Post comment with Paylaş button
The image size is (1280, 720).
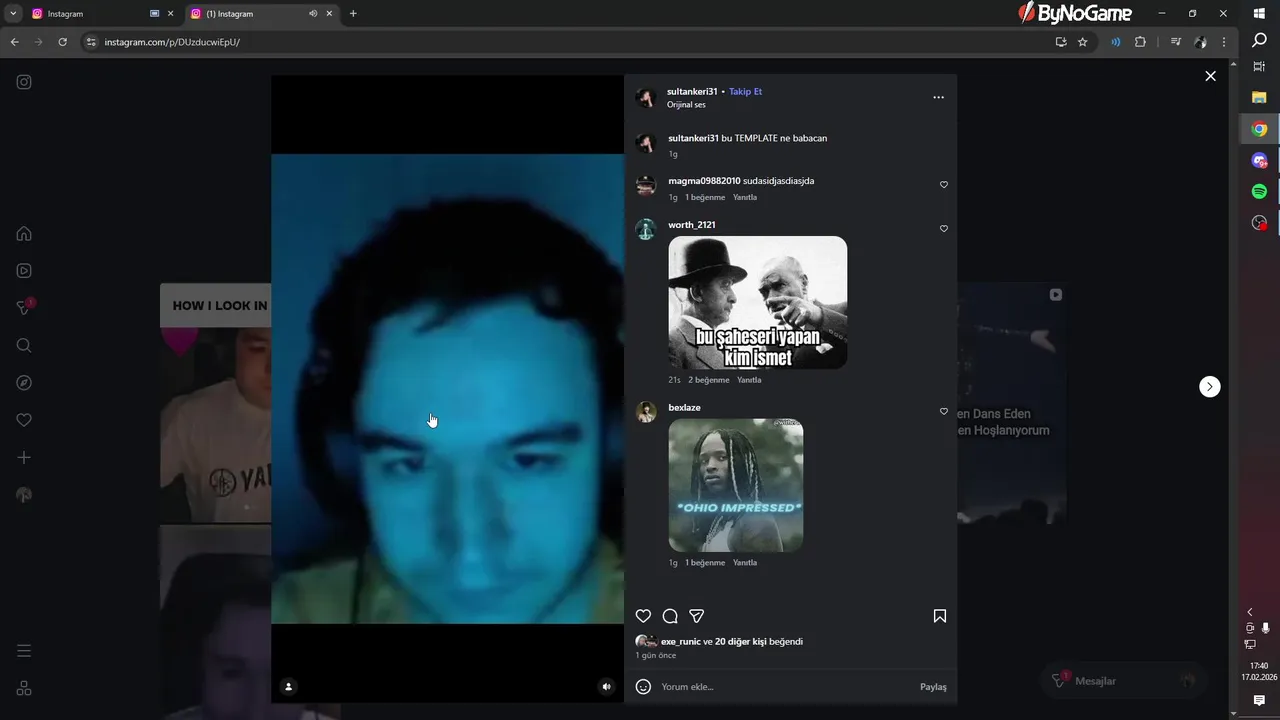[x=933, y=687]
